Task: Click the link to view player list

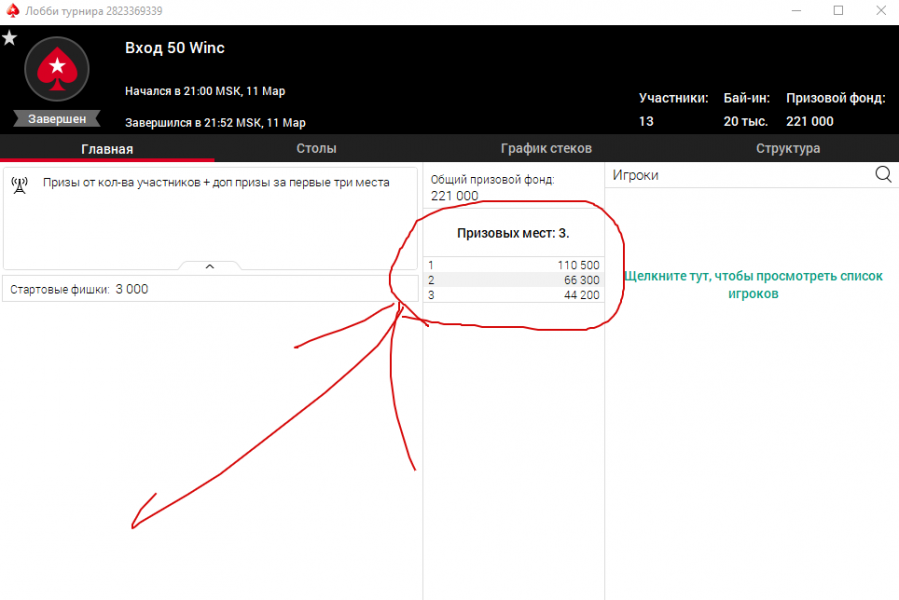Action: pyautogui.click(x=752, y=285)
